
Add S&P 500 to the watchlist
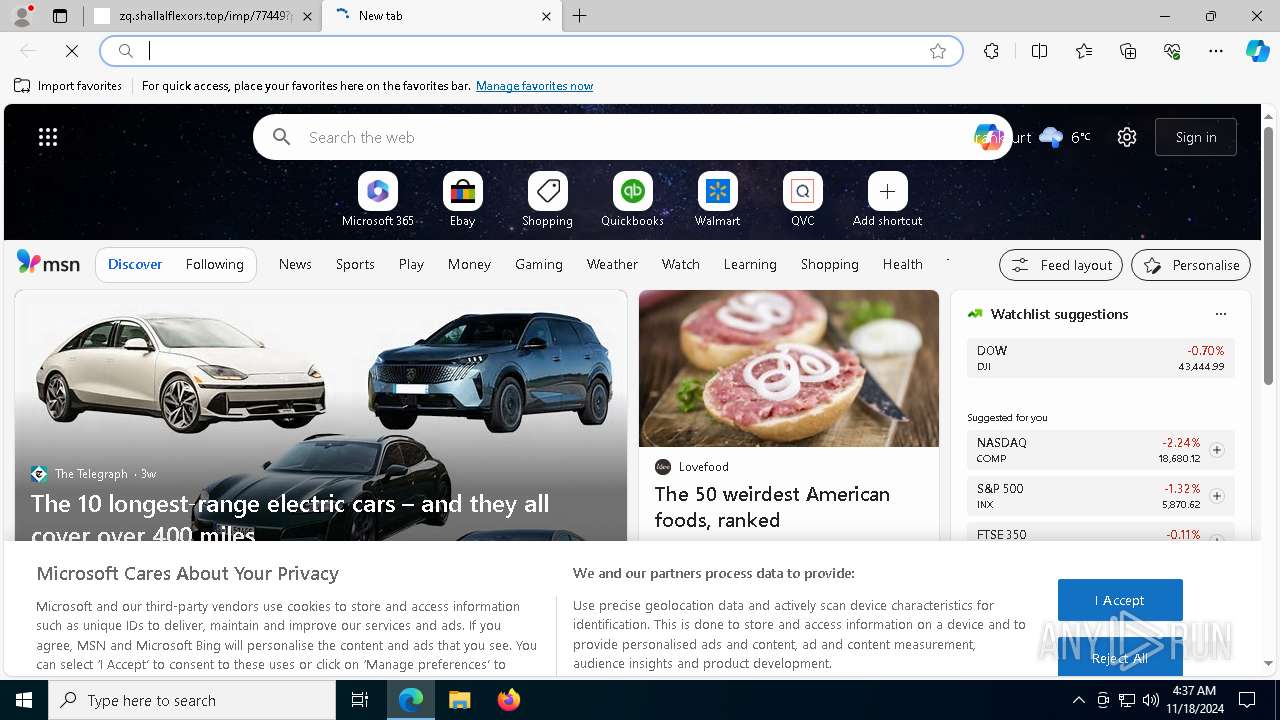click(x=1216, y=496)
